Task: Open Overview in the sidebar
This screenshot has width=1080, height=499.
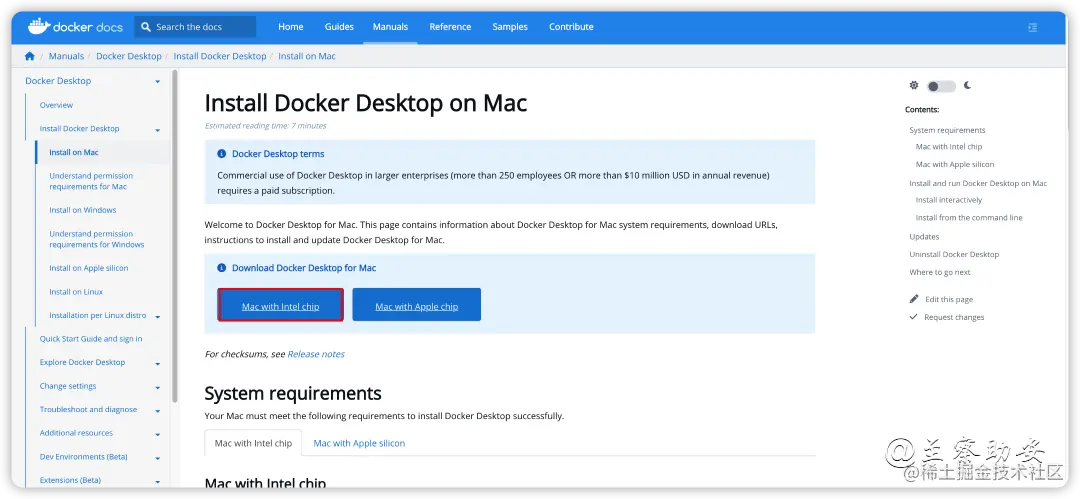Action: click(56, 105)
